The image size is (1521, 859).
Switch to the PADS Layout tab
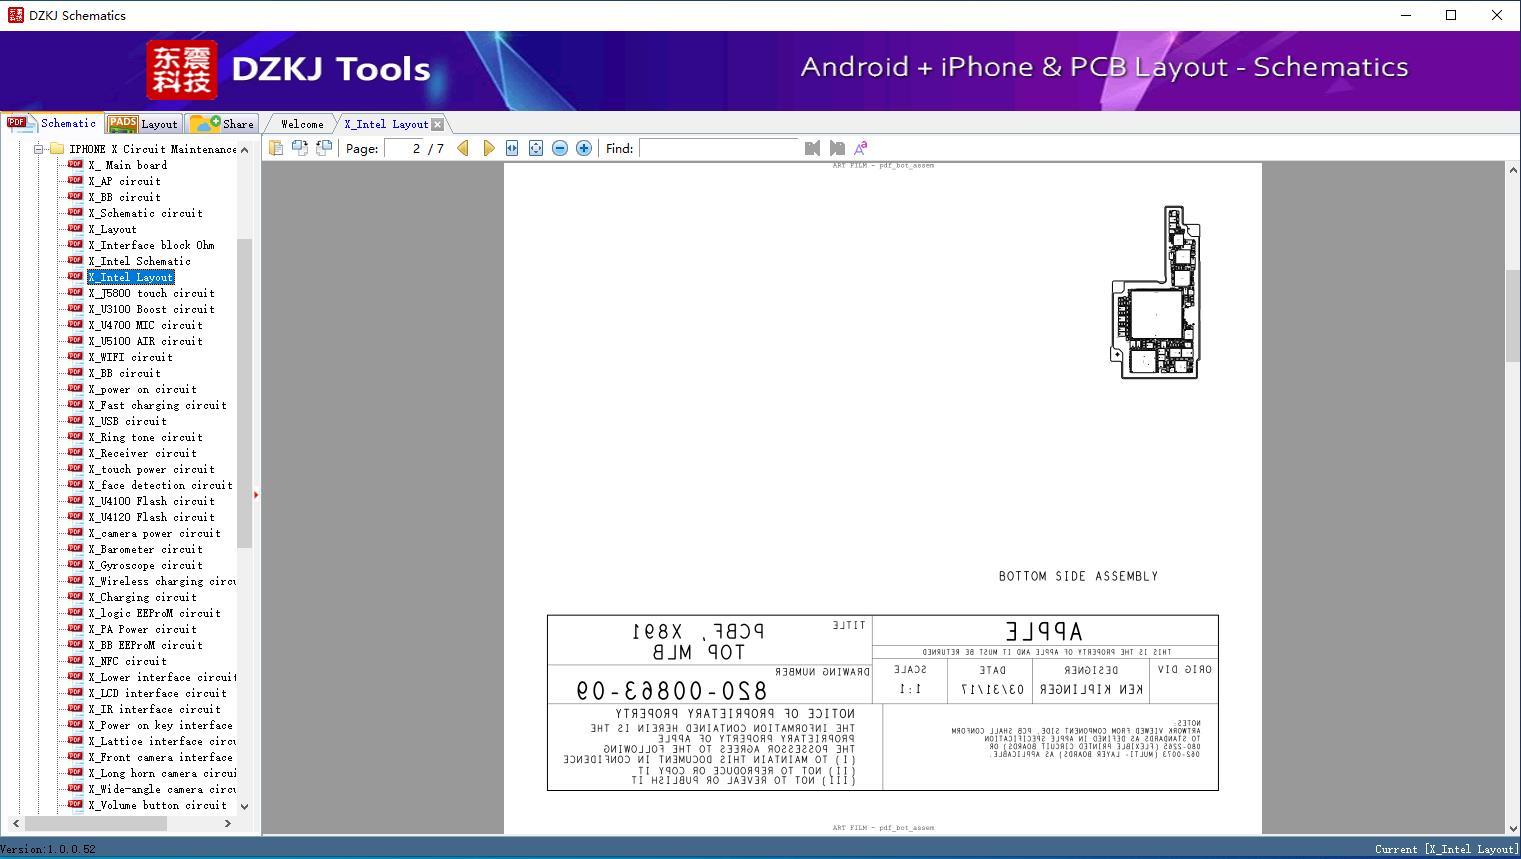click(143, 124)
